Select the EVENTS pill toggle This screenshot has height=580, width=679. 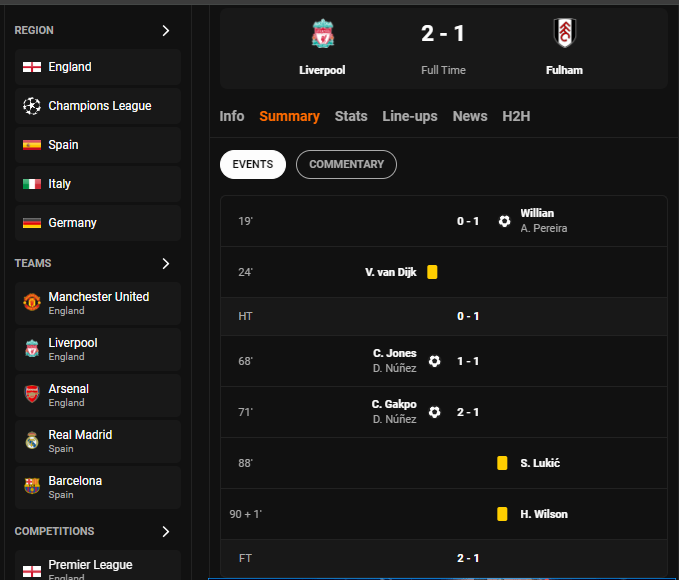[x=253, y=164]
